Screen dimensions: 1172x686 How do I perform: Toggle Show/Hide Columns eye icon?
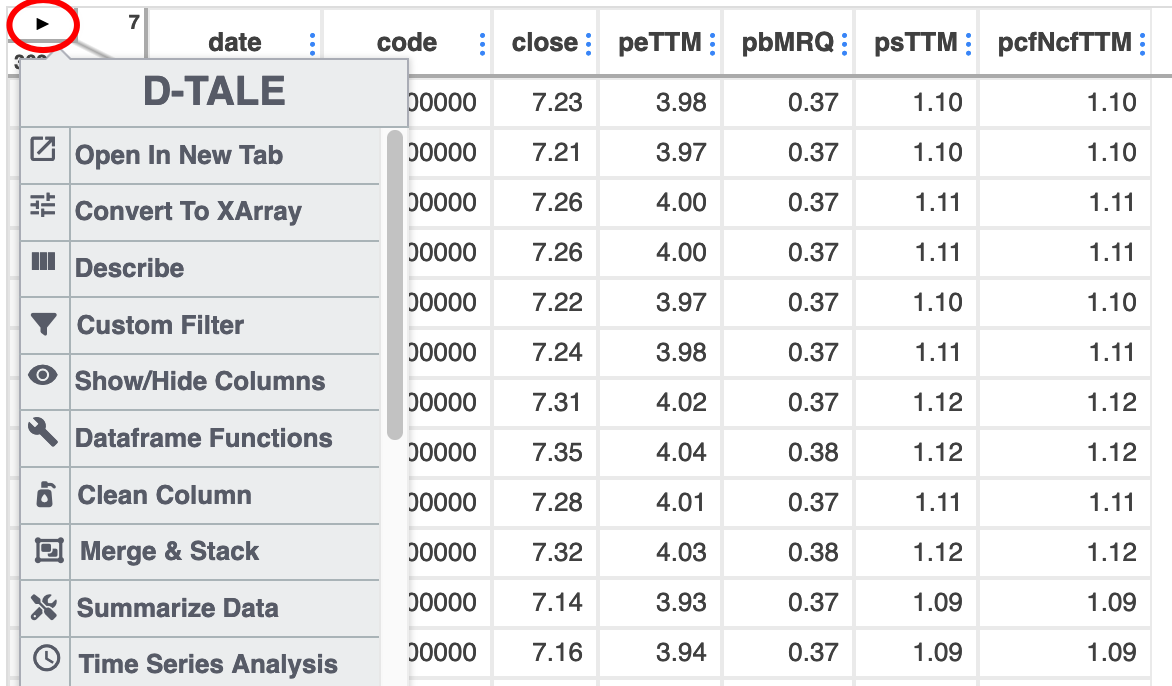43,375
